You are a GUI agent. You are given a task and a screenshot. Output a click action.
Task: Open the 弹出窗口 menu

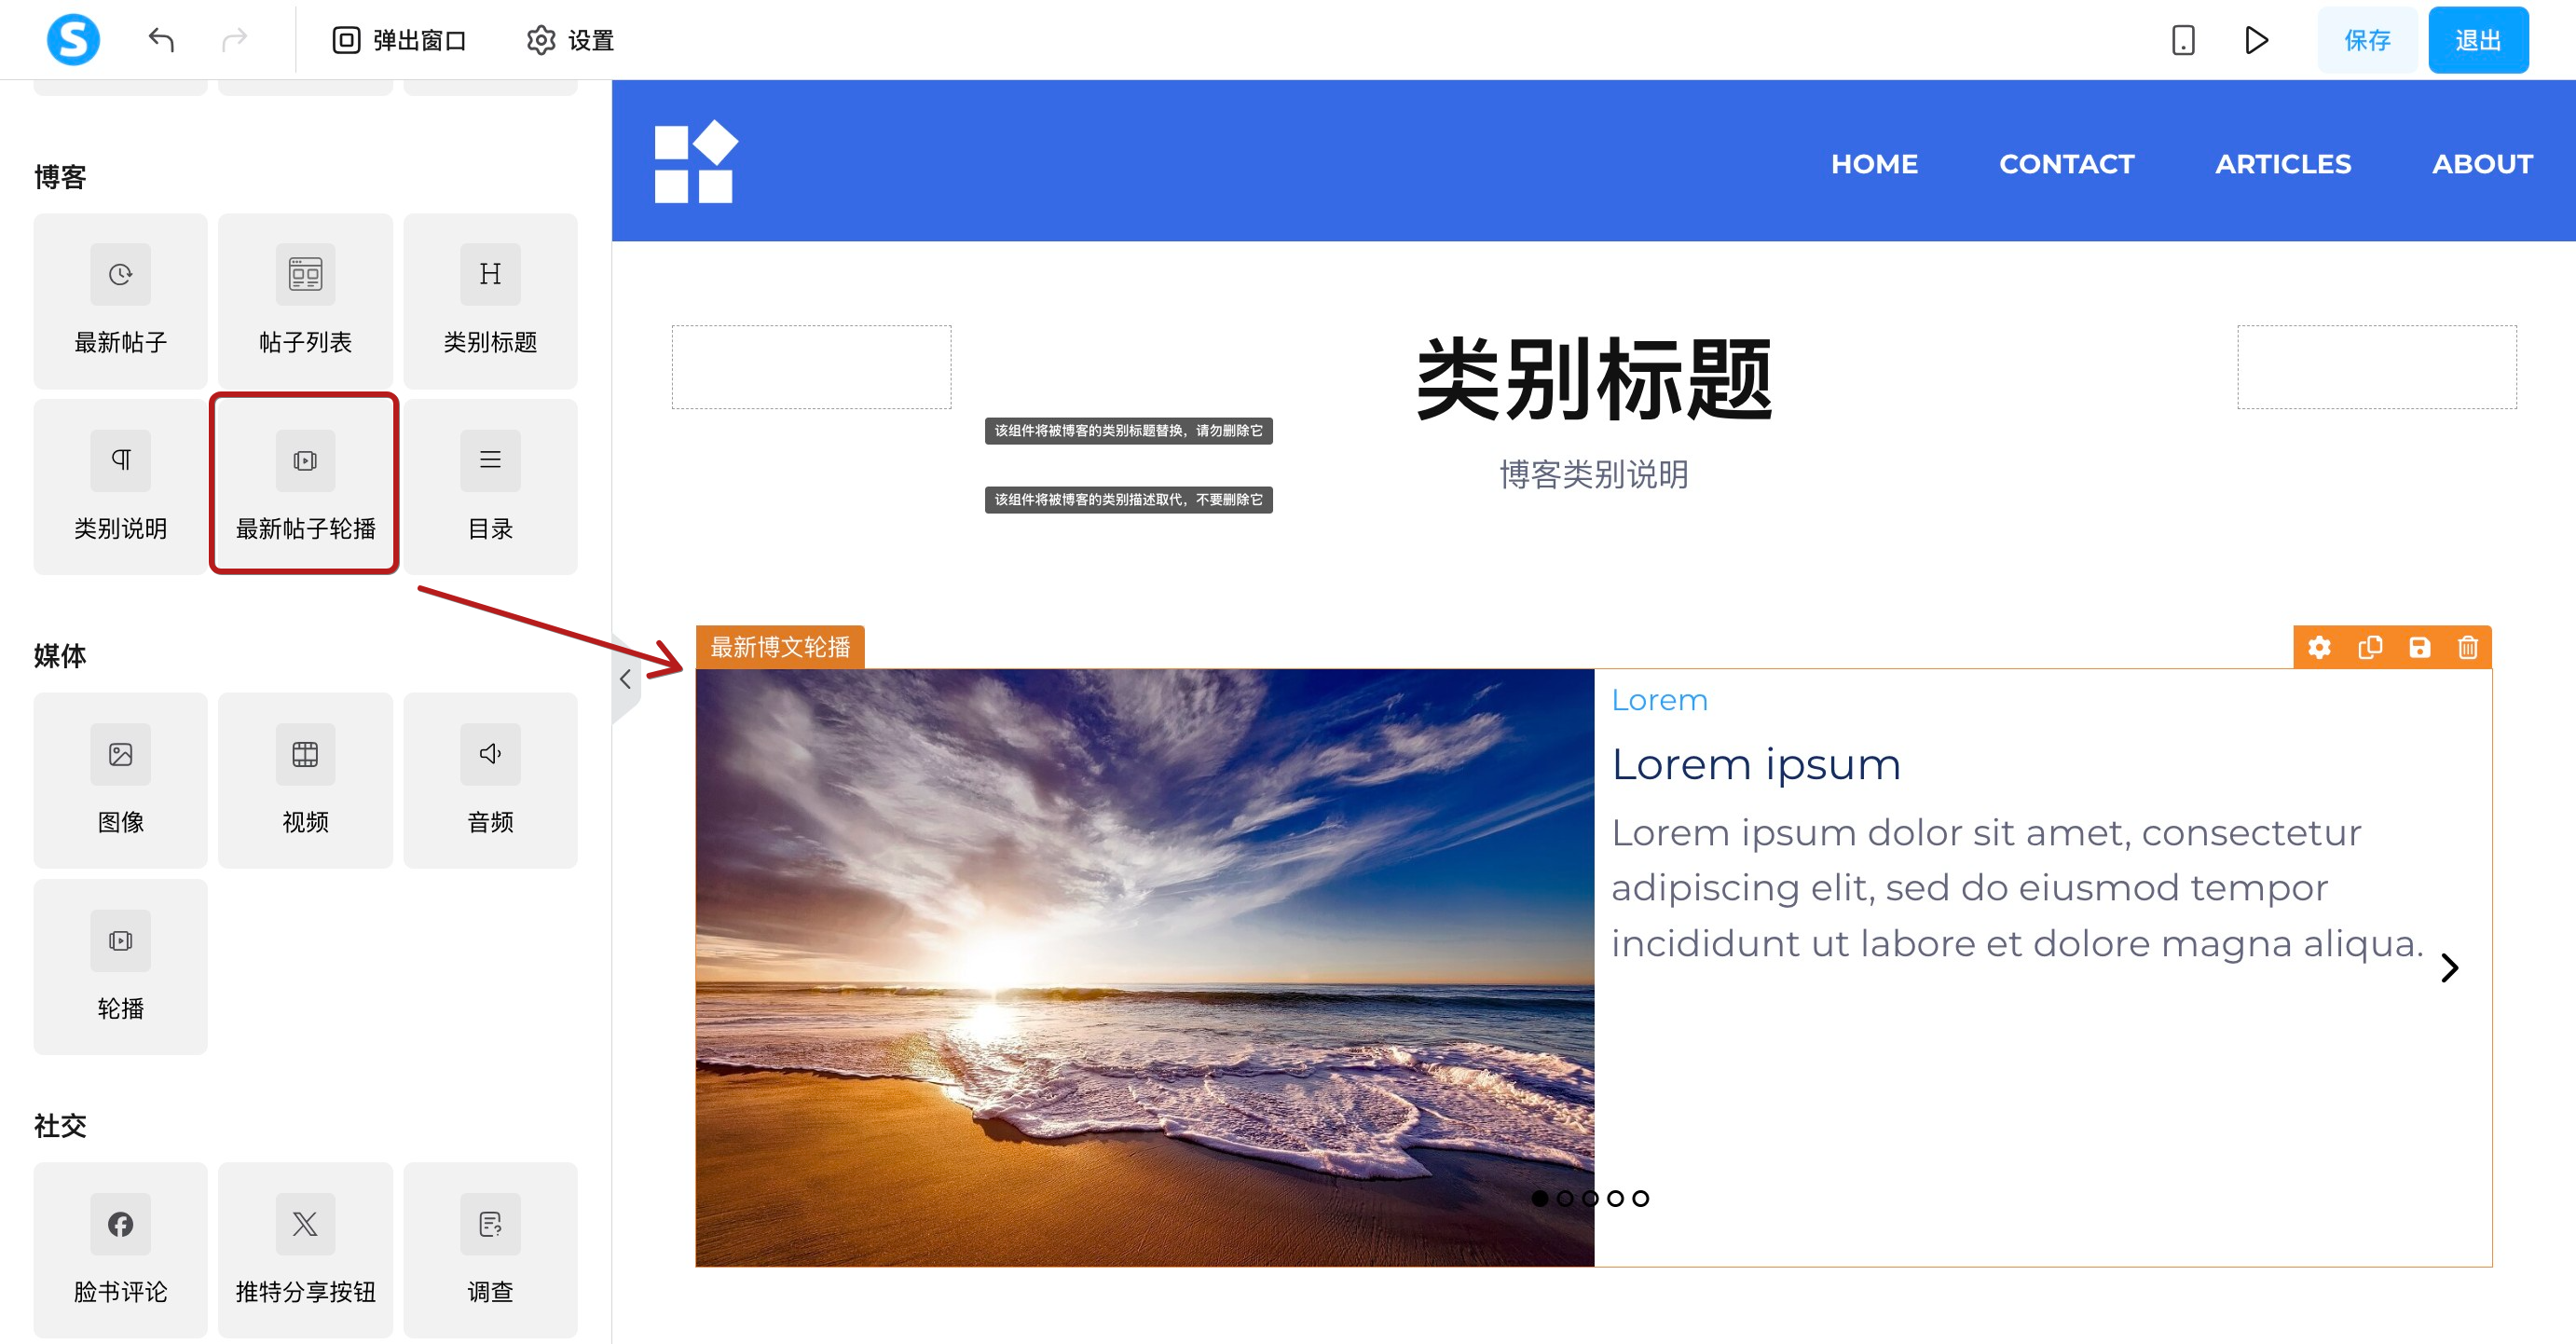pos(399,40)
